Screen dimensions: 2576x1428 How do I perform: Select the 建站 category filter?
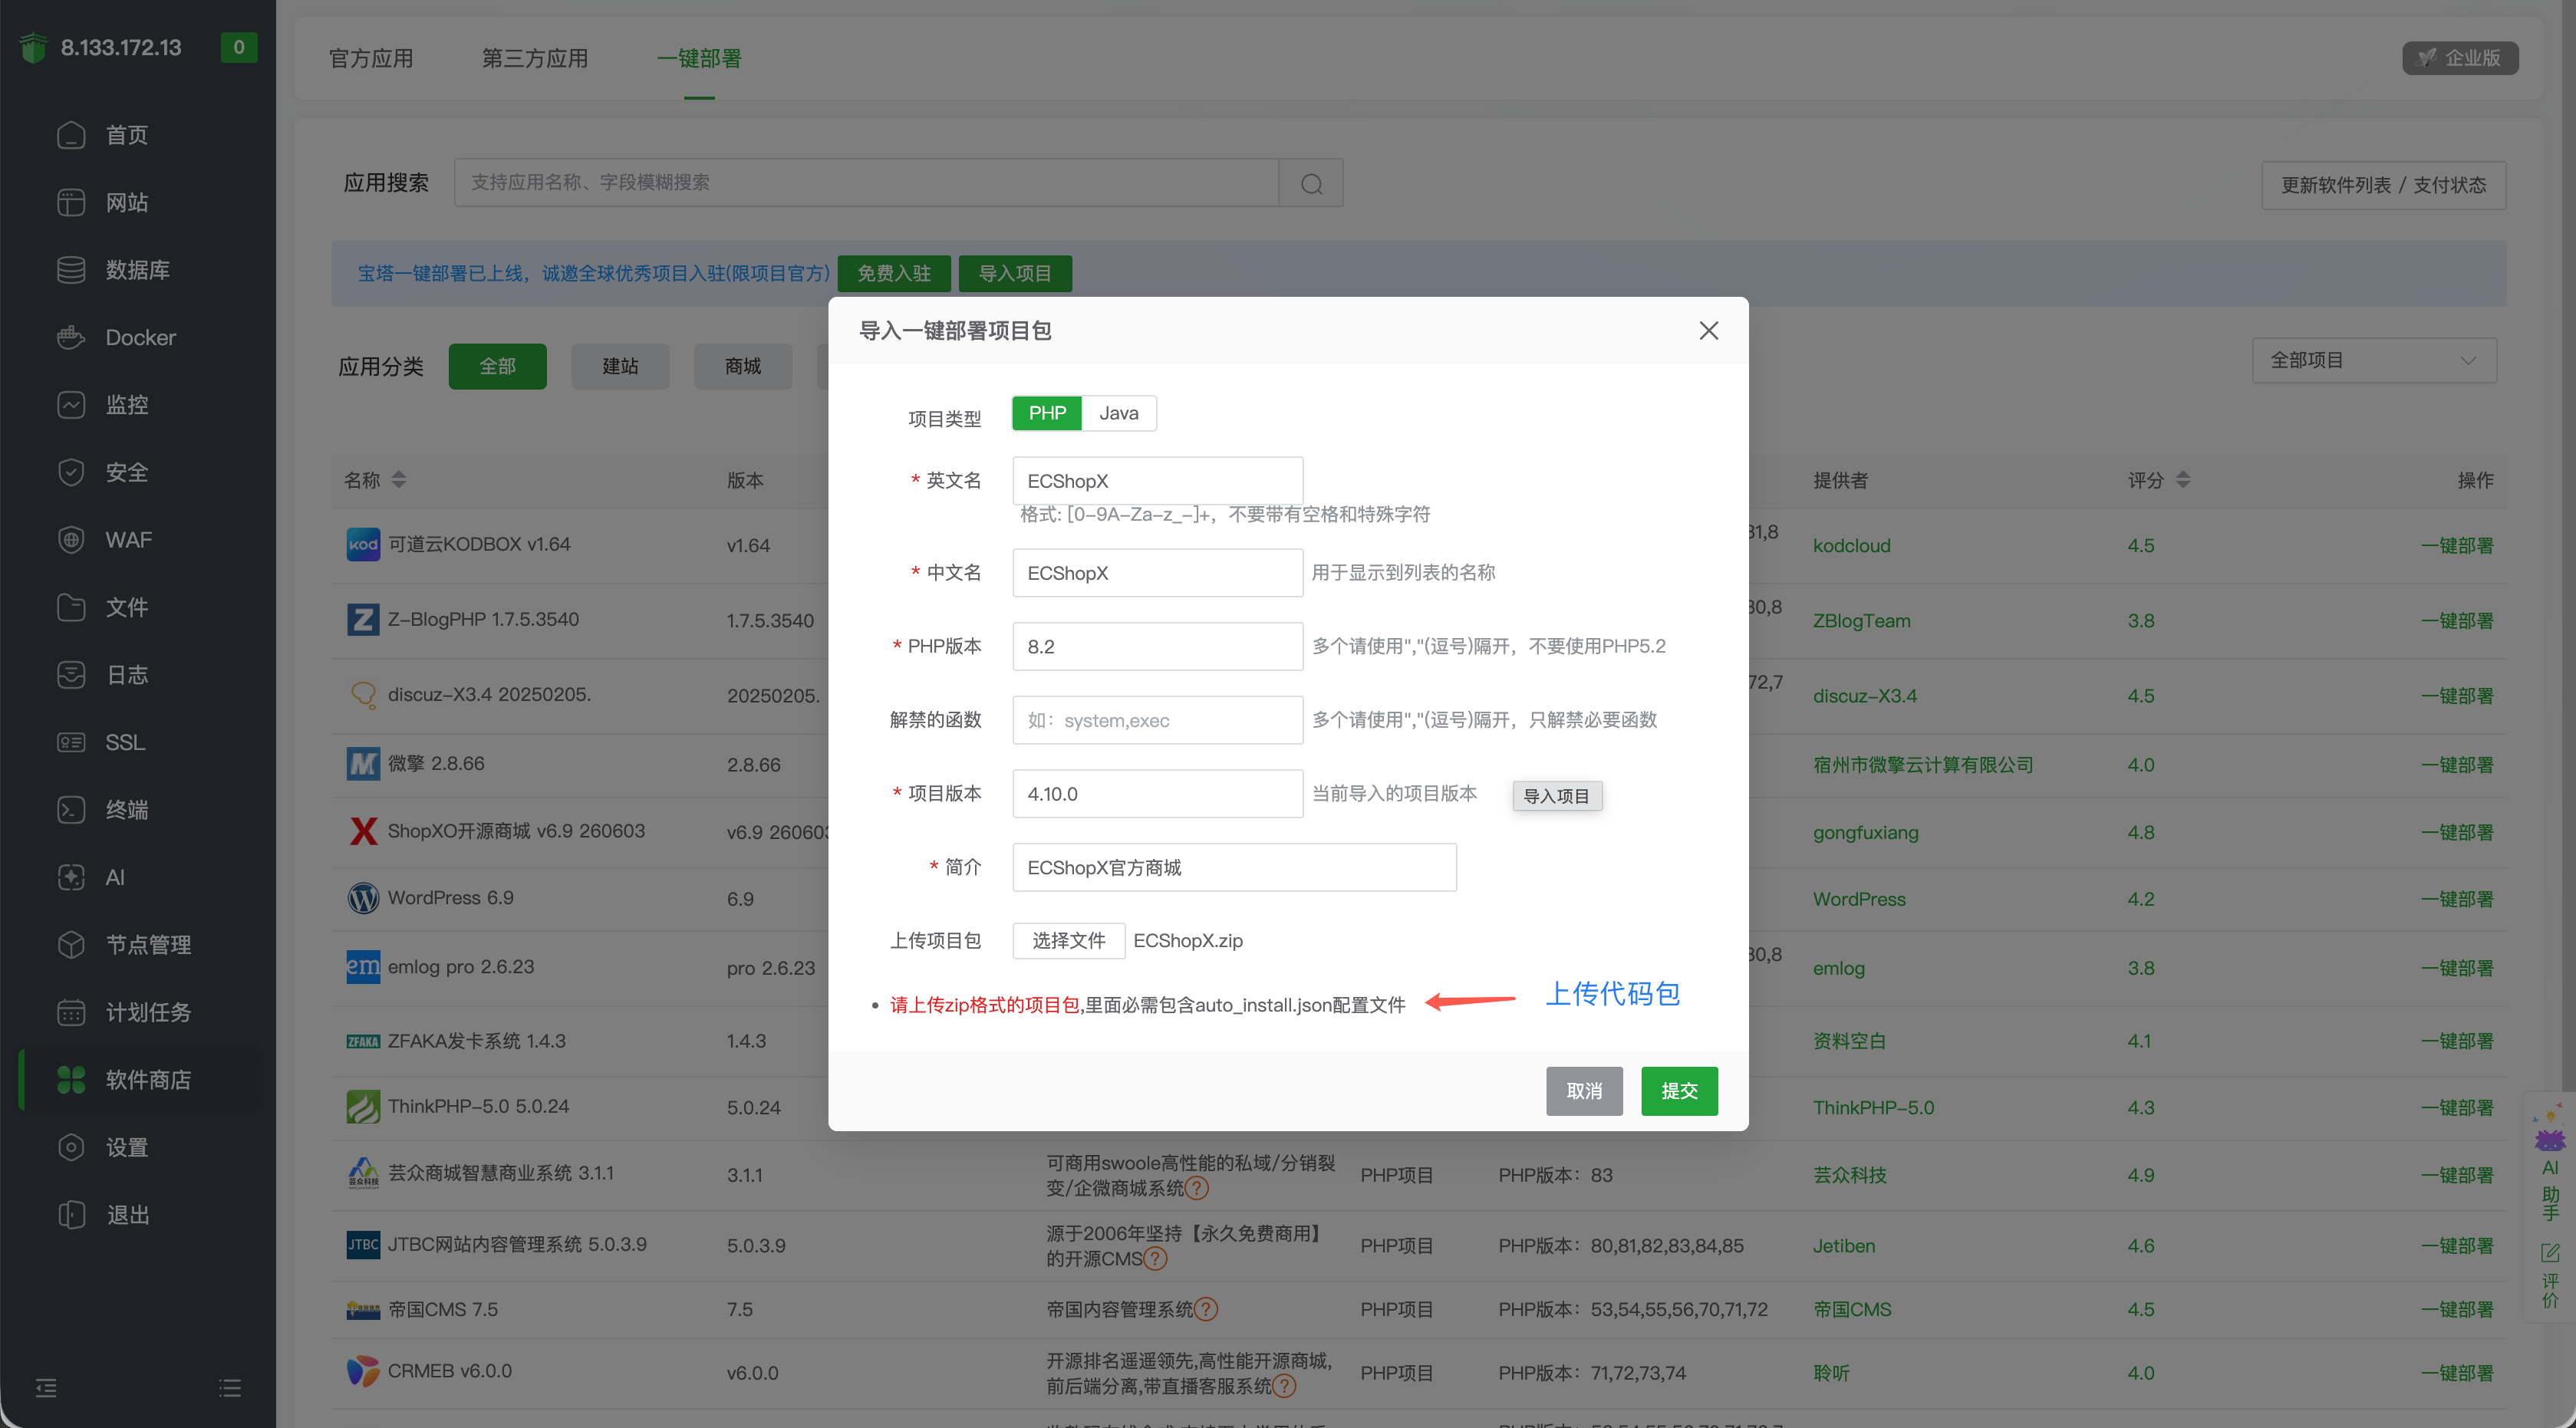pyautogui.click(x=620, y=366)
